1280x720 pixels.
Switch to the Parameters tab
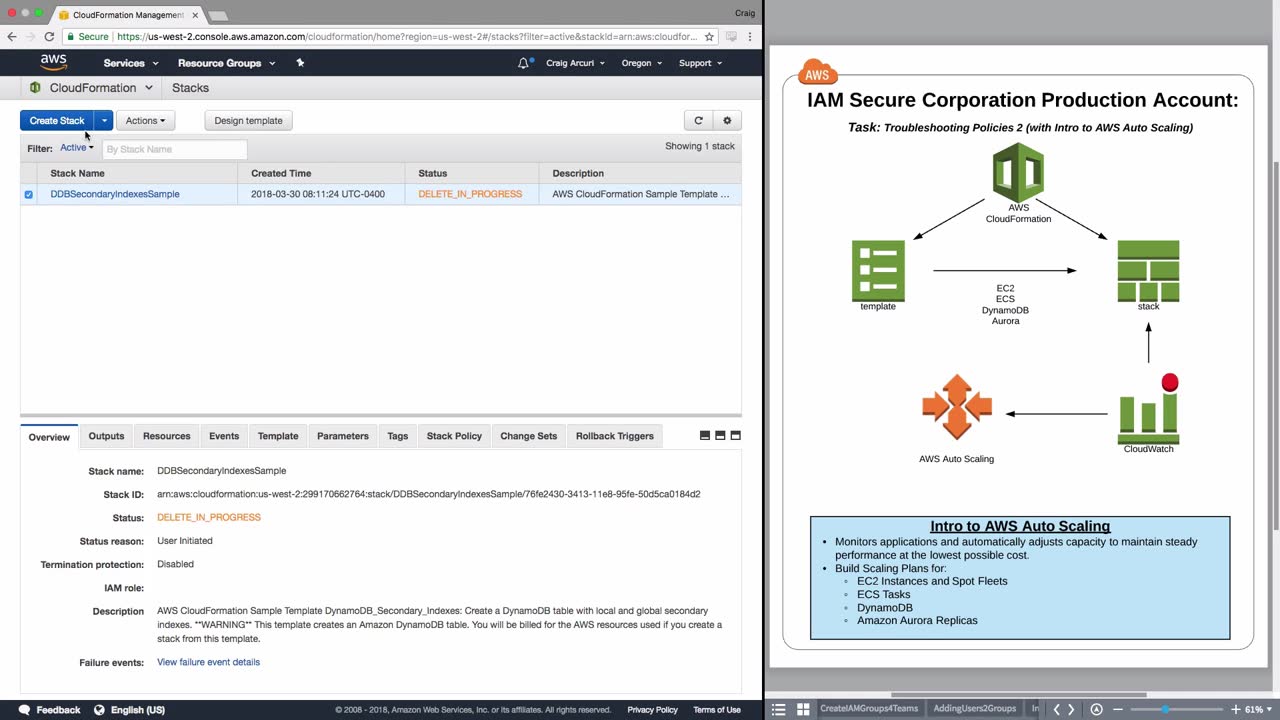coord(343,436)
